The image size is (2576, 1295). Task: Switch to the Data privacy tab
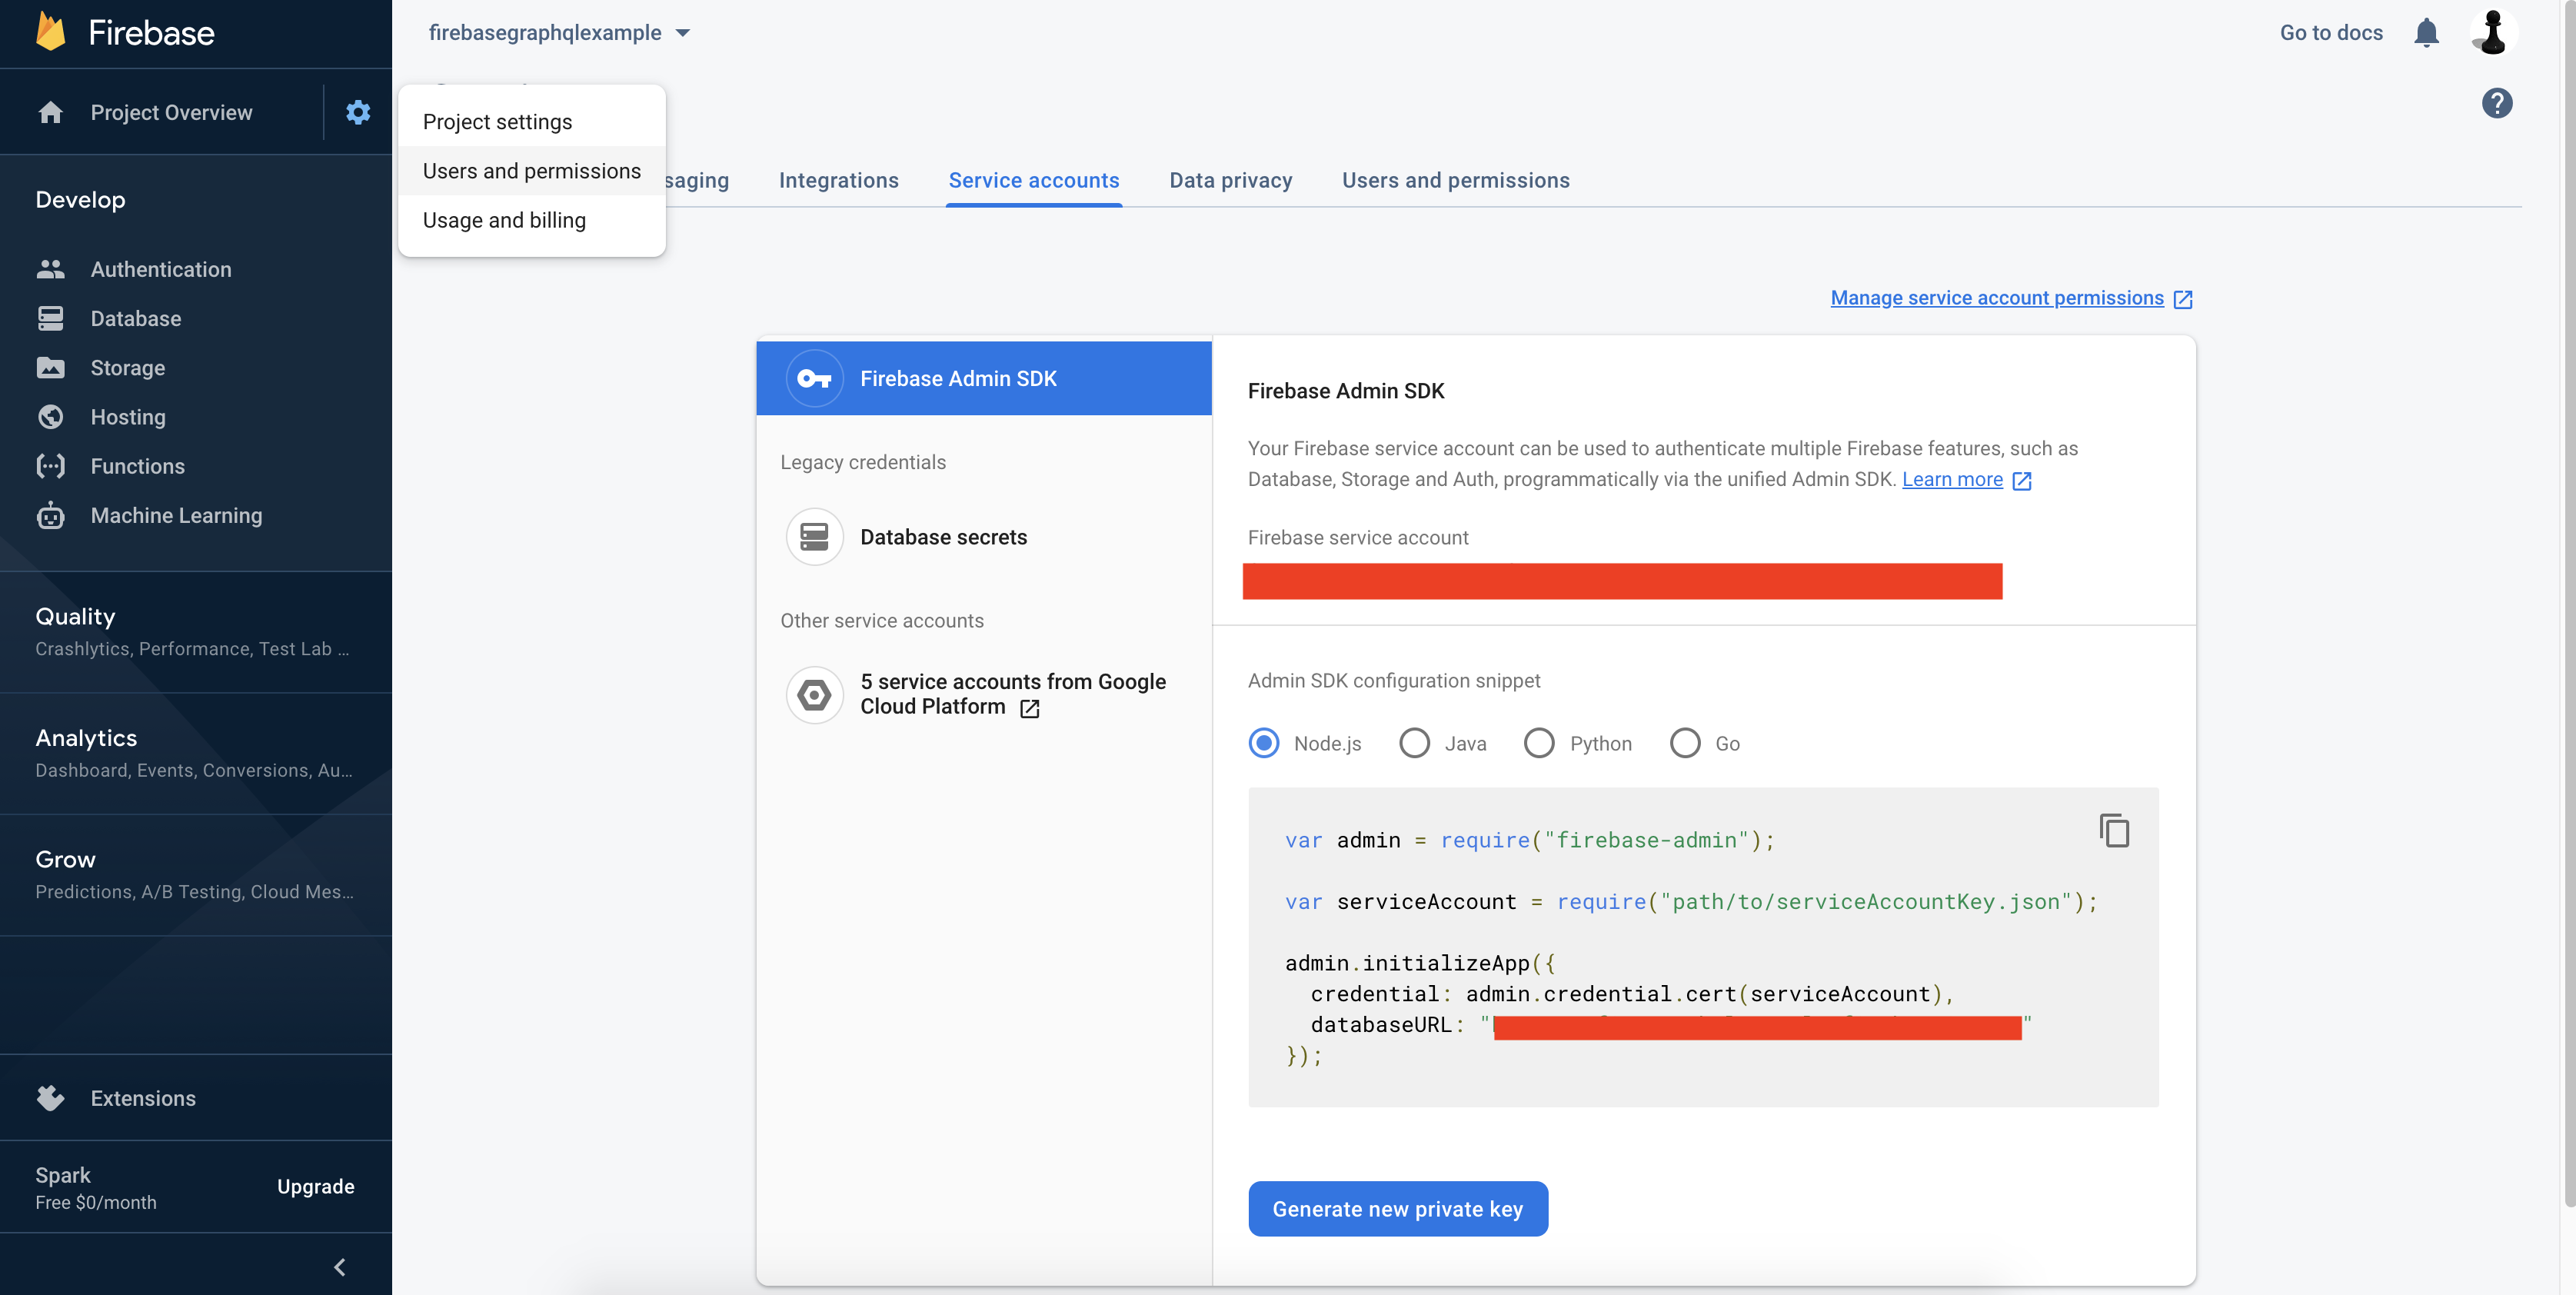point(1231,180)
